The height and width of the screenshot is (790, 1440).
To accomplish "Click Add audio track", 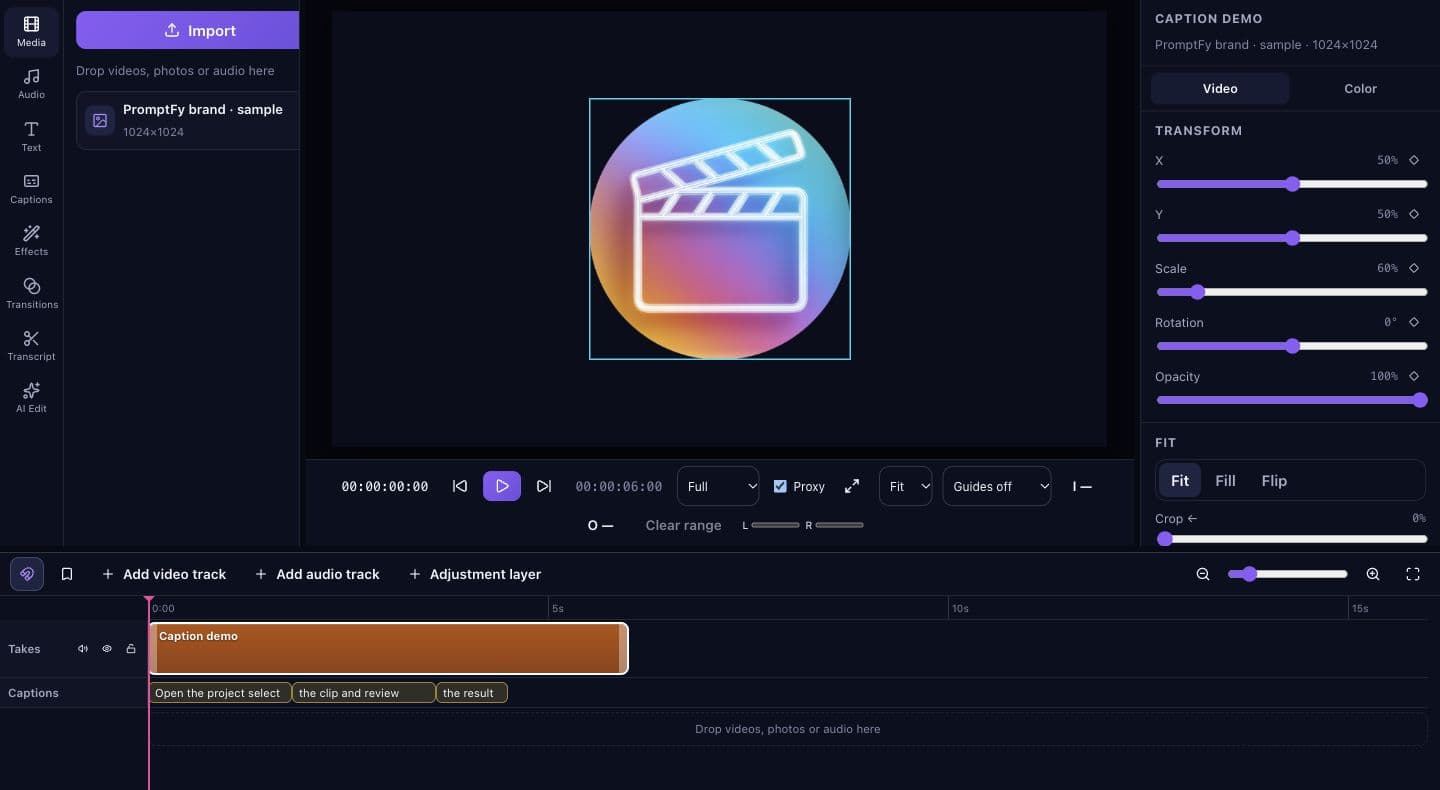I will (x=317, y=574).
